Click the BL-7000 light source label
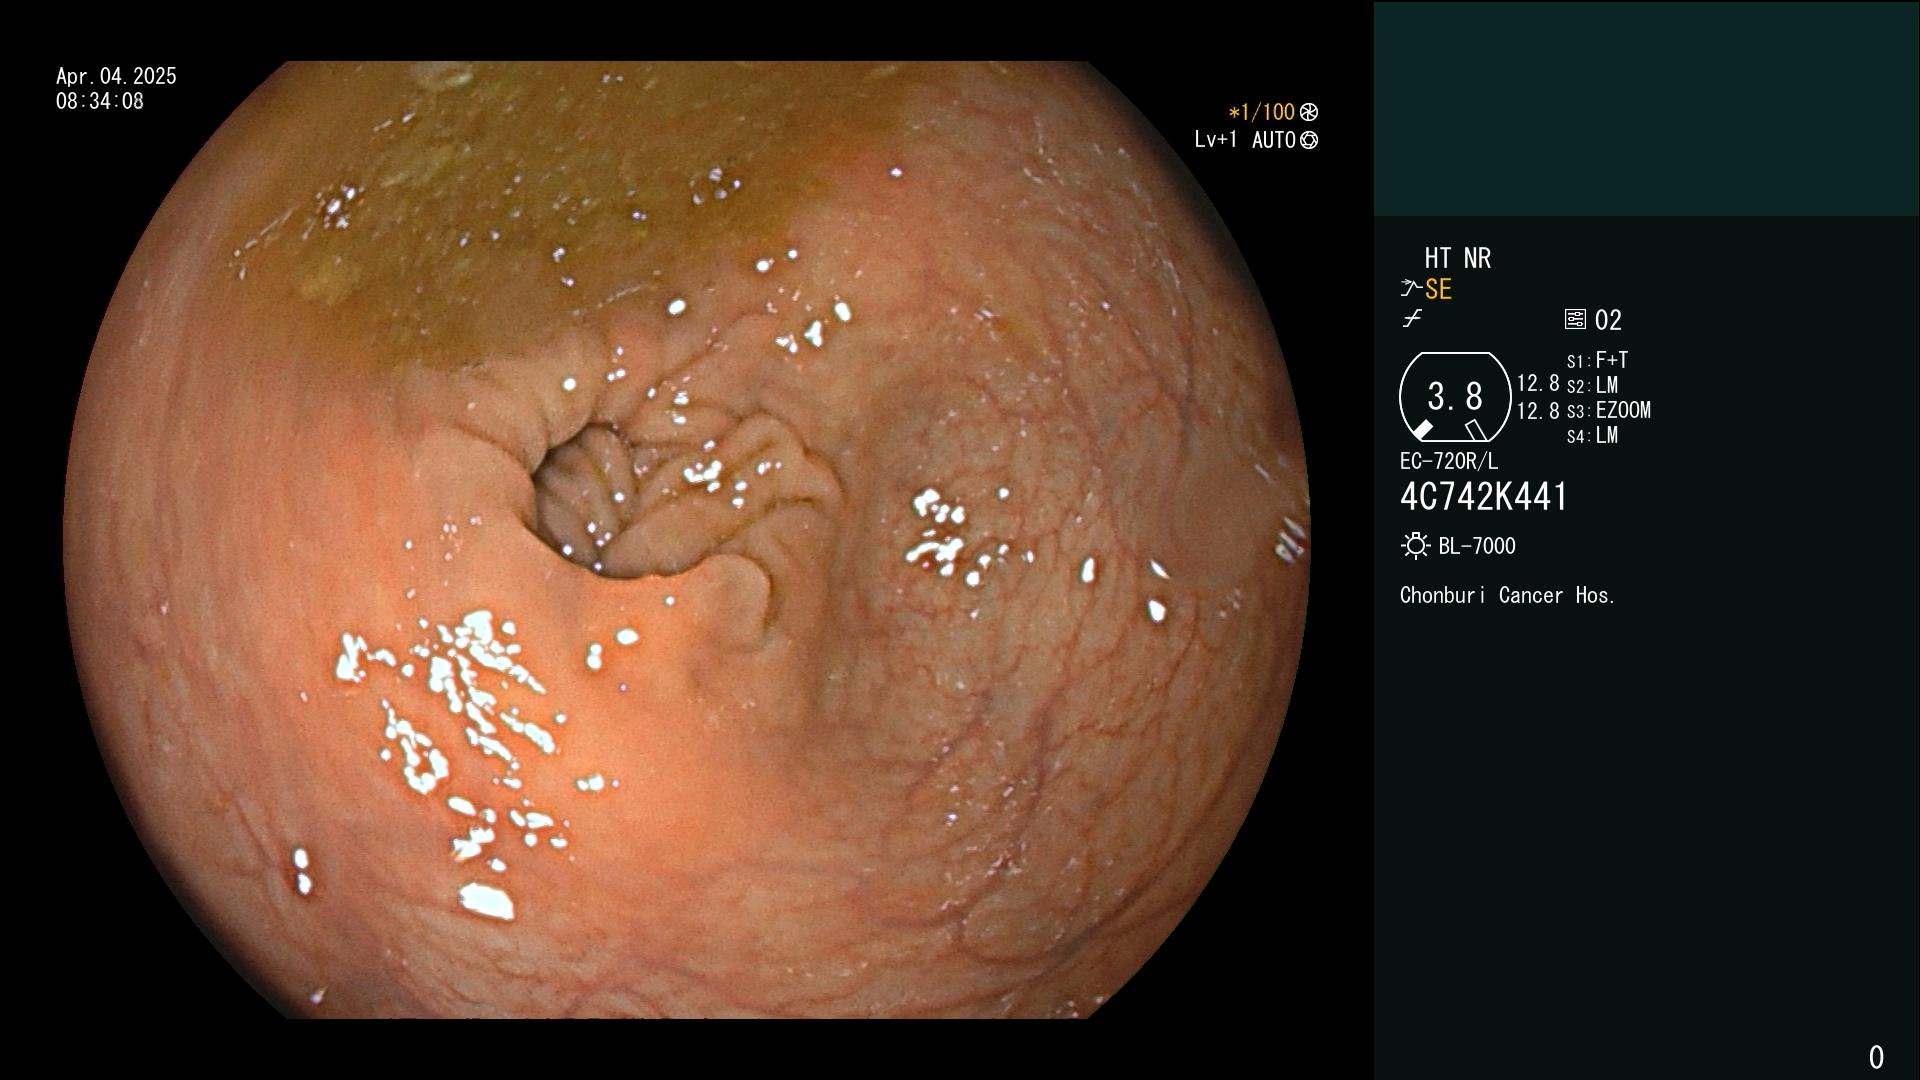The height and width of the screenshot is (1080, 1920). tap(1477, 546)
